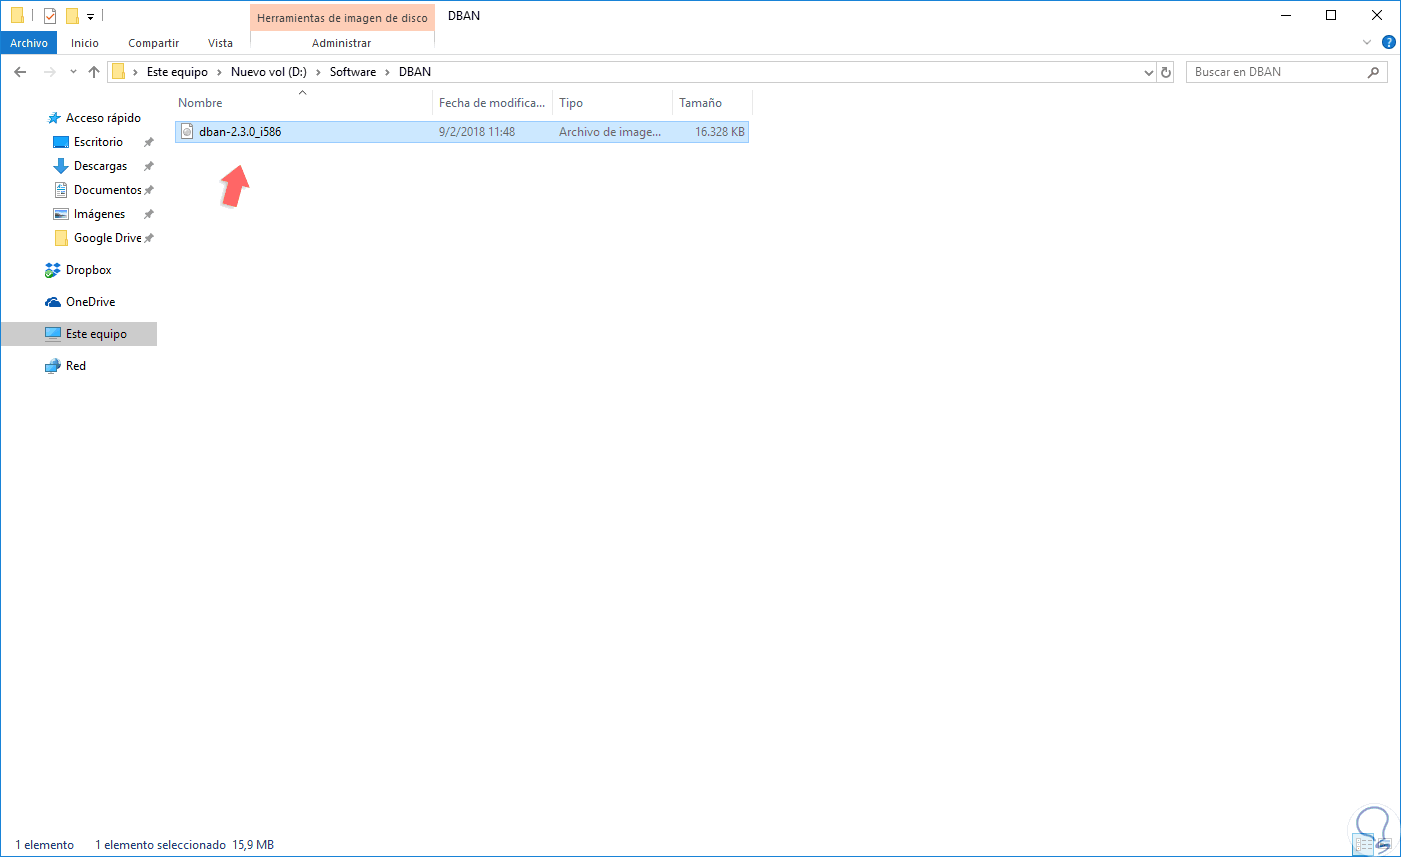Image resolution: width=1401 pixels, height=857 pixels.
Task: Switch to the Compartir ribbon tab
Action: tap(153, 43)
